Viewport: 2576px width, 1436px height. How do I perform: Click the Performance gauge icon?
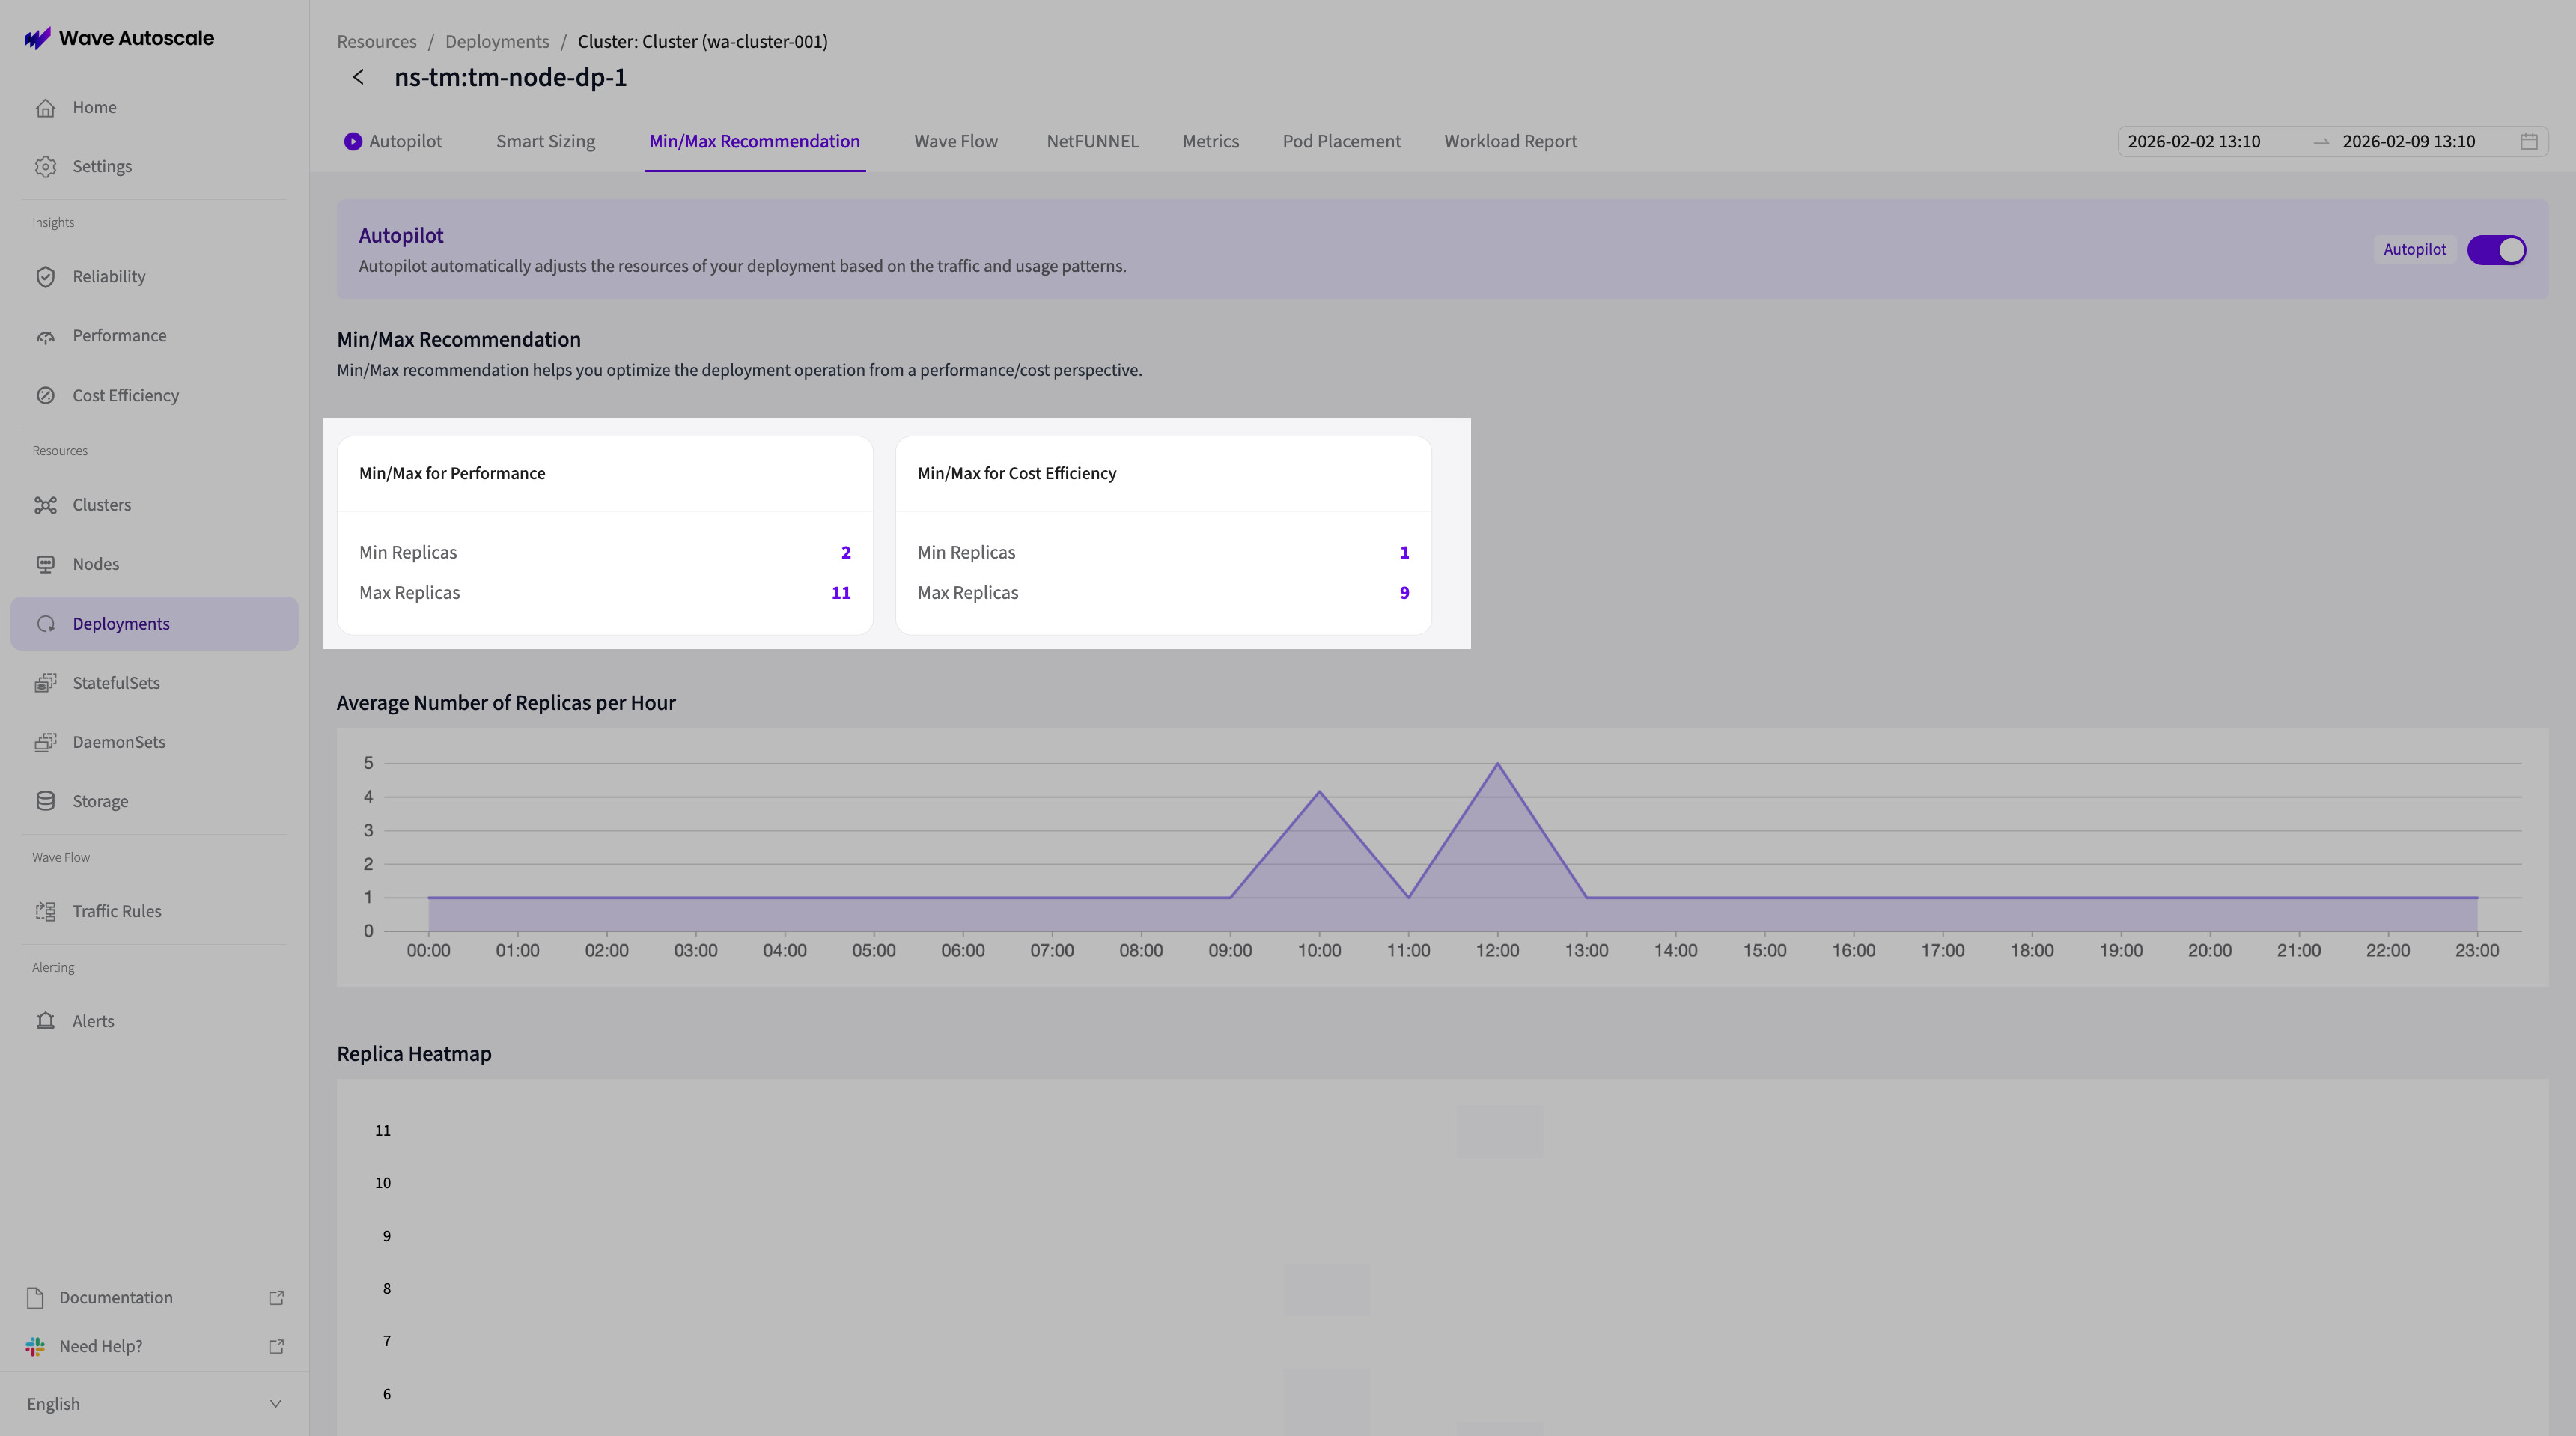(45, 336)
